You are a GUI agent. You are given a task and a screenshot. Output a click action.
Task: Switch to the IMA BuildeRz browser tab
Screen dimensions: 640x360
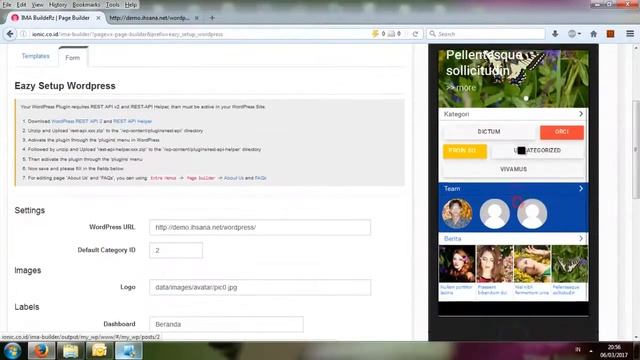pyautogui.click(x=56, y=18)
